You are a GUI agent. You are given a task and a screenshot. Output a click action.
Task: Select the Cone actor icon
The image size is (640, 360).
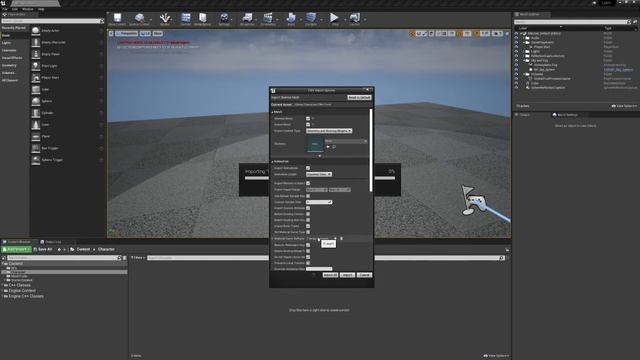pyautogui.click(x=36, y=125)
